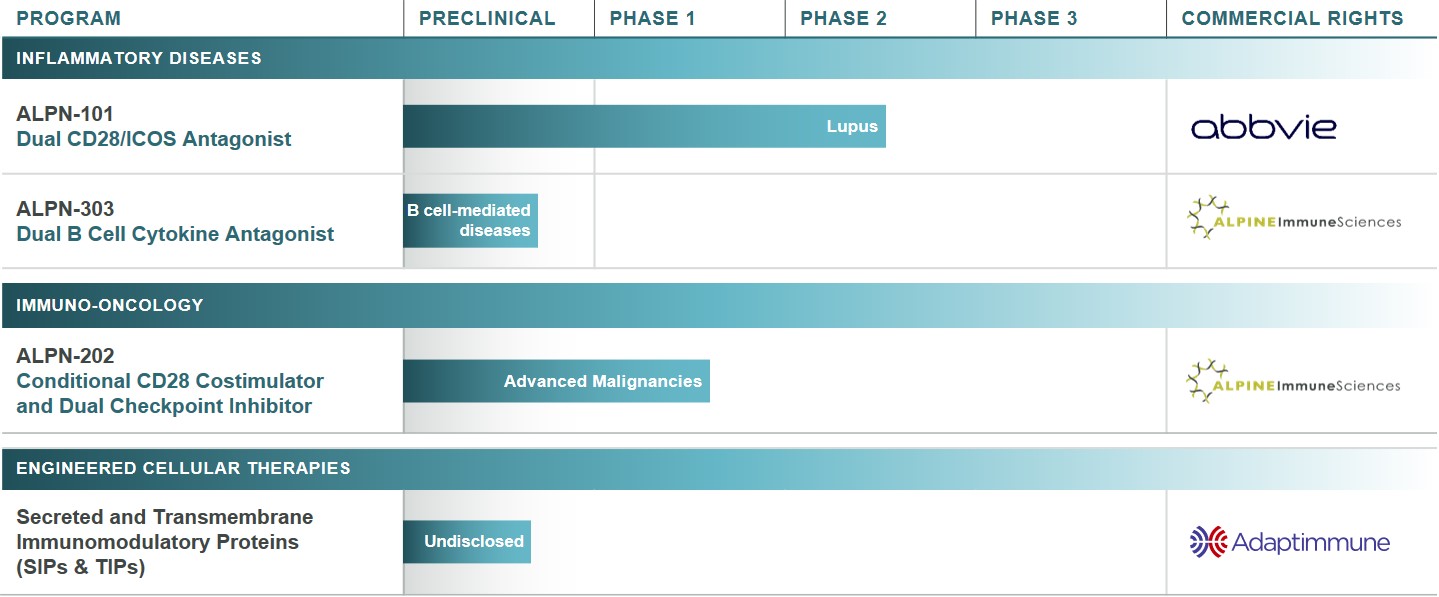Screen dimensions: 1439x597
Task: Select the Phase 3 column header
Action: [x=1034, y=19]
